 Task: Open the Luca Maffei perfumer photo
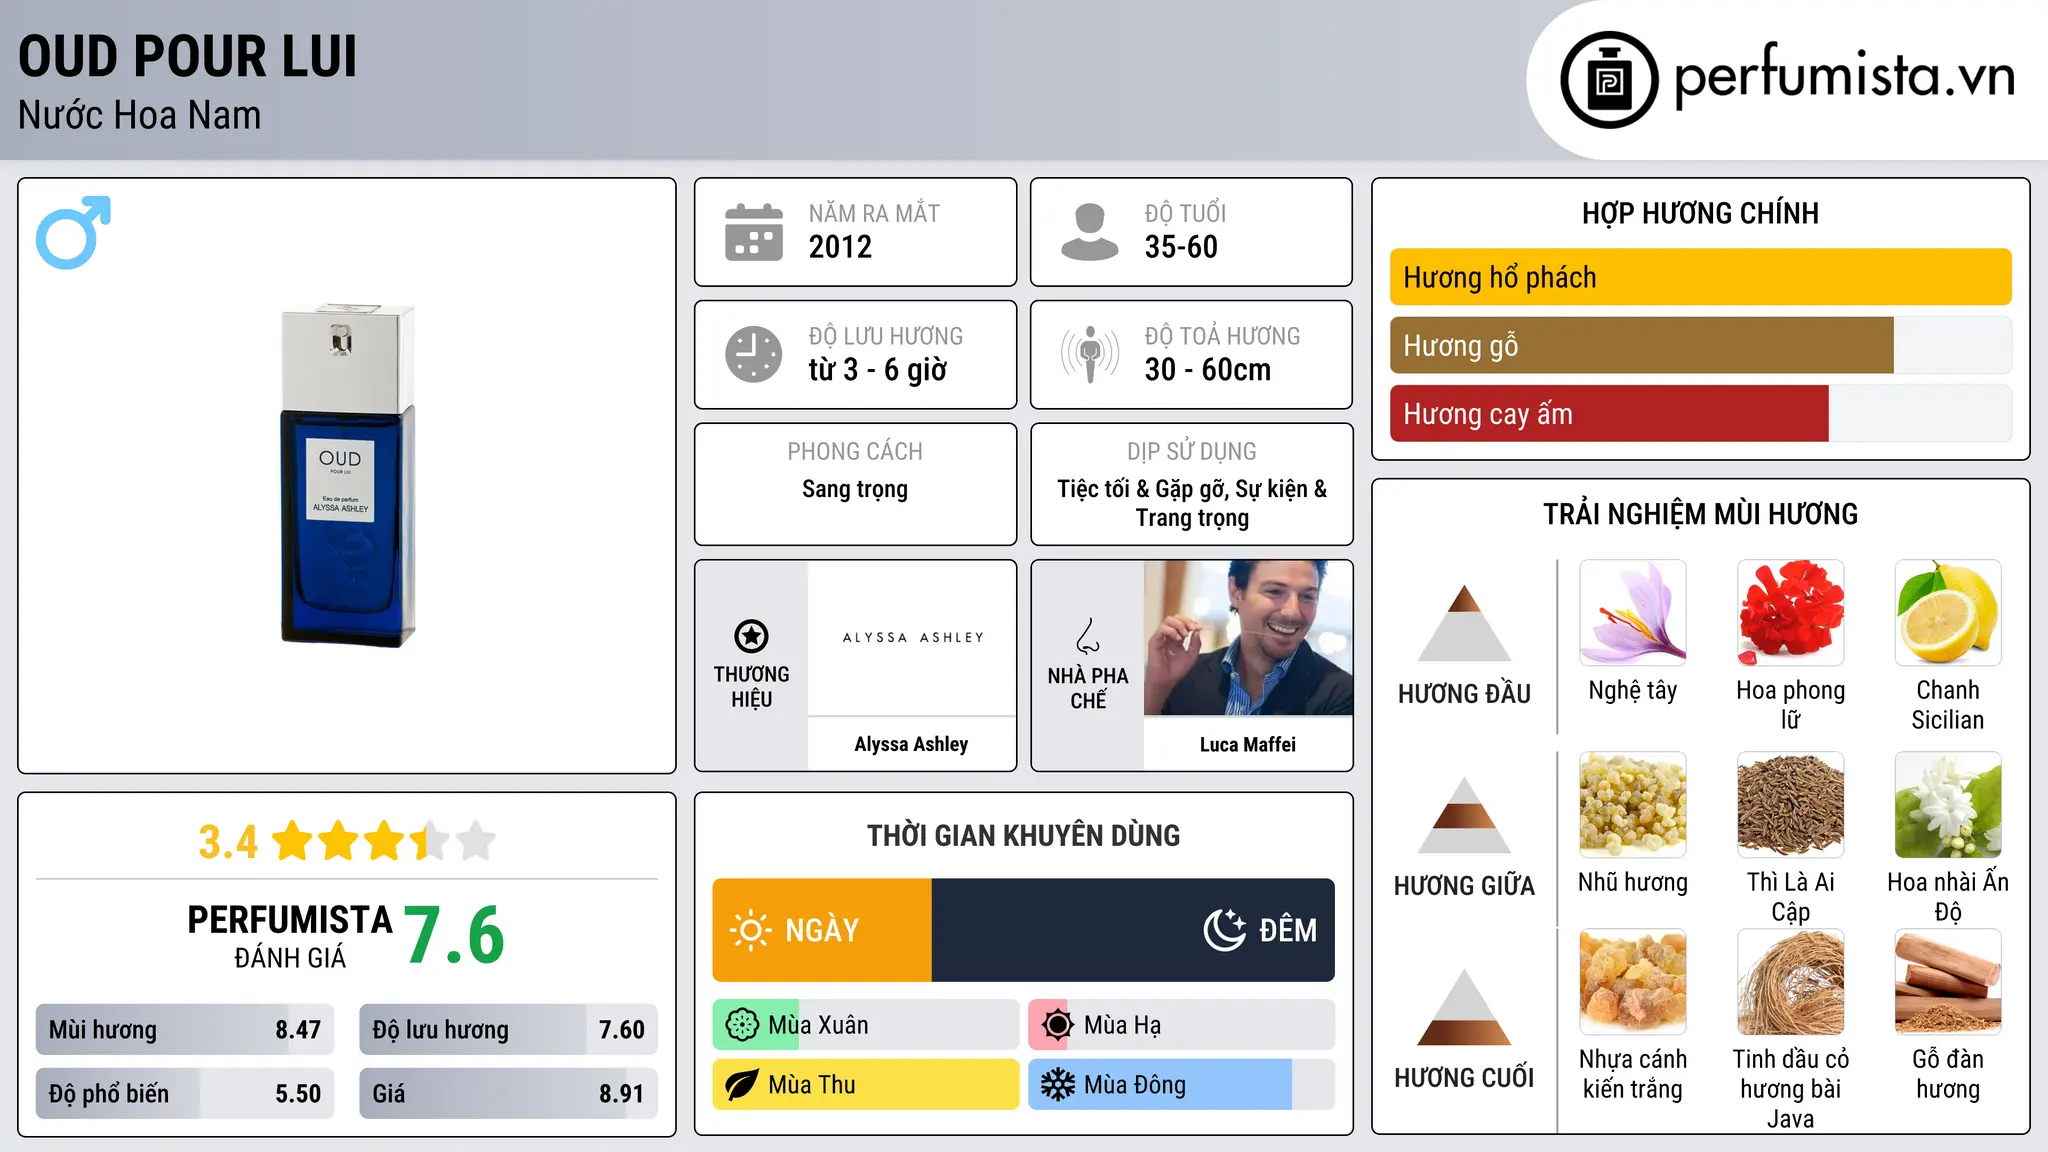tap(1248, 638)
